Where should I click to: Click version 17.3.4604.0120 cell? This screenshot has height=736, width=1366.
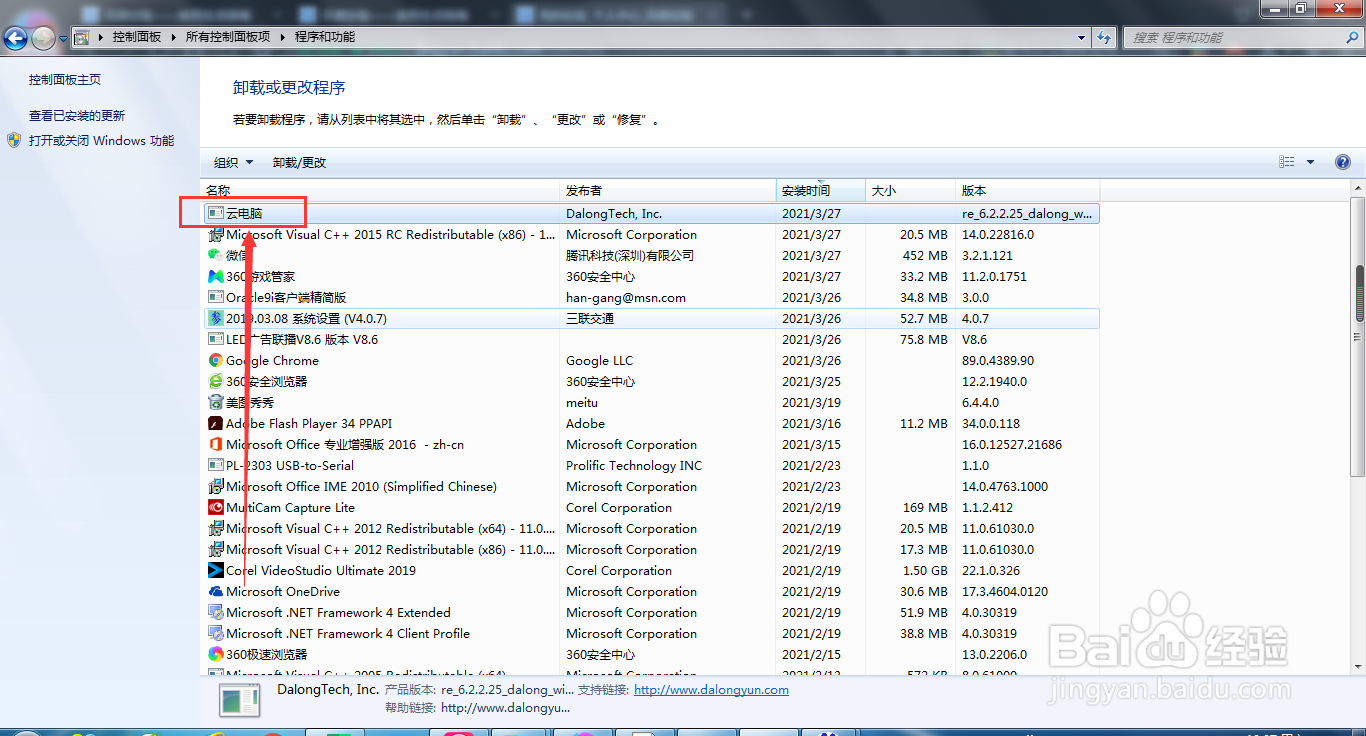click(1005, 592)
